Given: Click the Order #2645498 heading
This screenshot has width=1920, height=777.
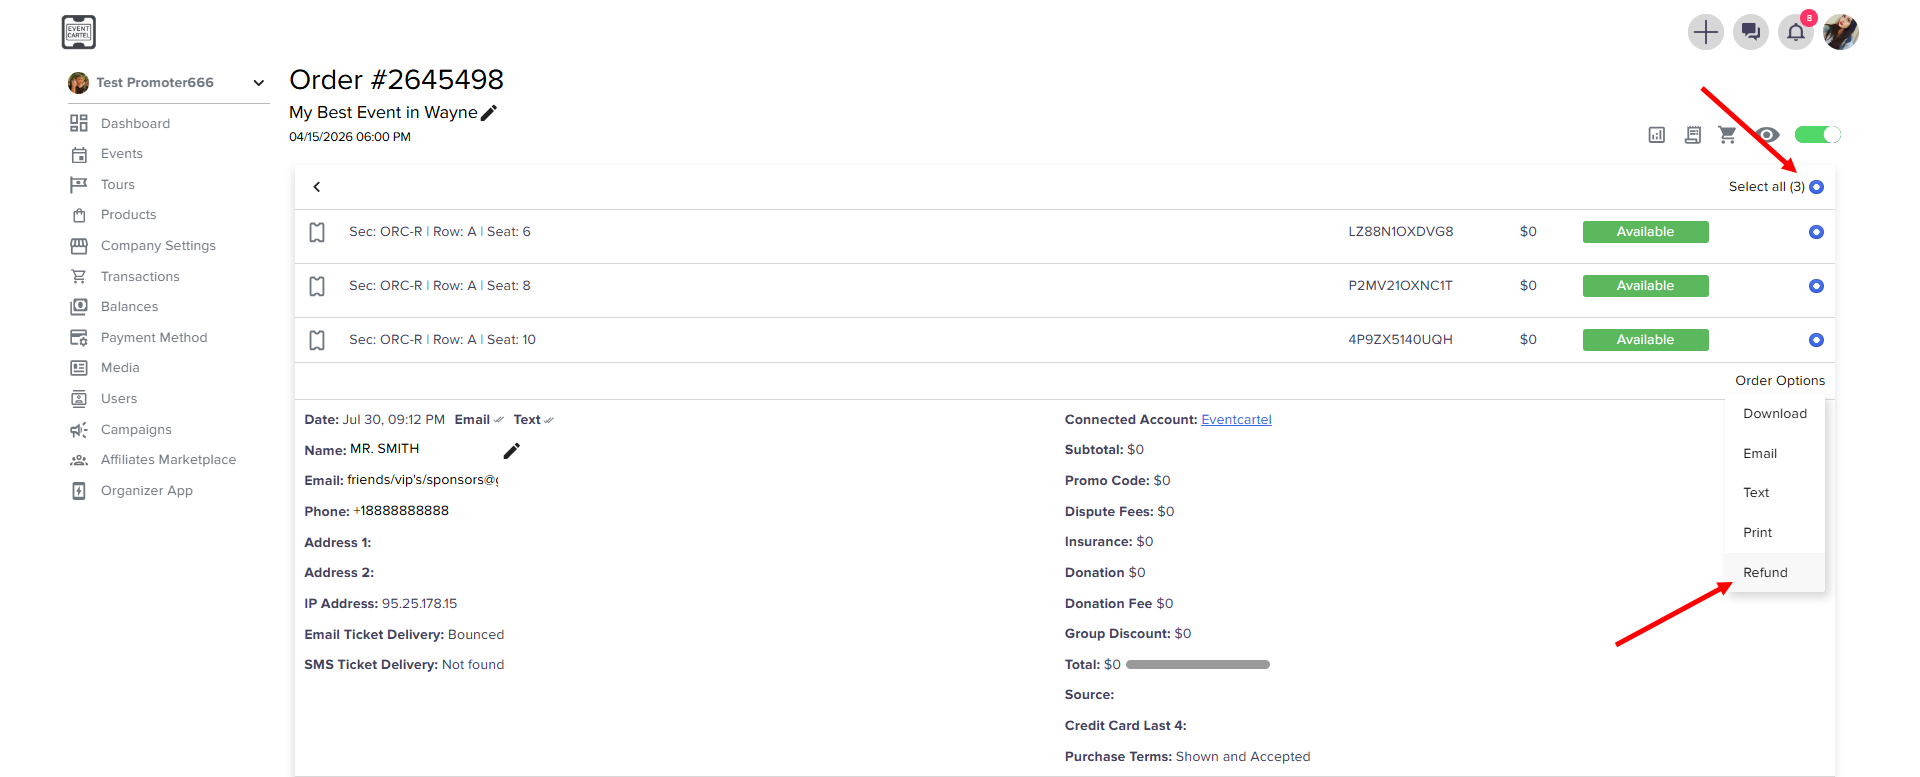Looking at the screenshot, I should click(396, 80).
